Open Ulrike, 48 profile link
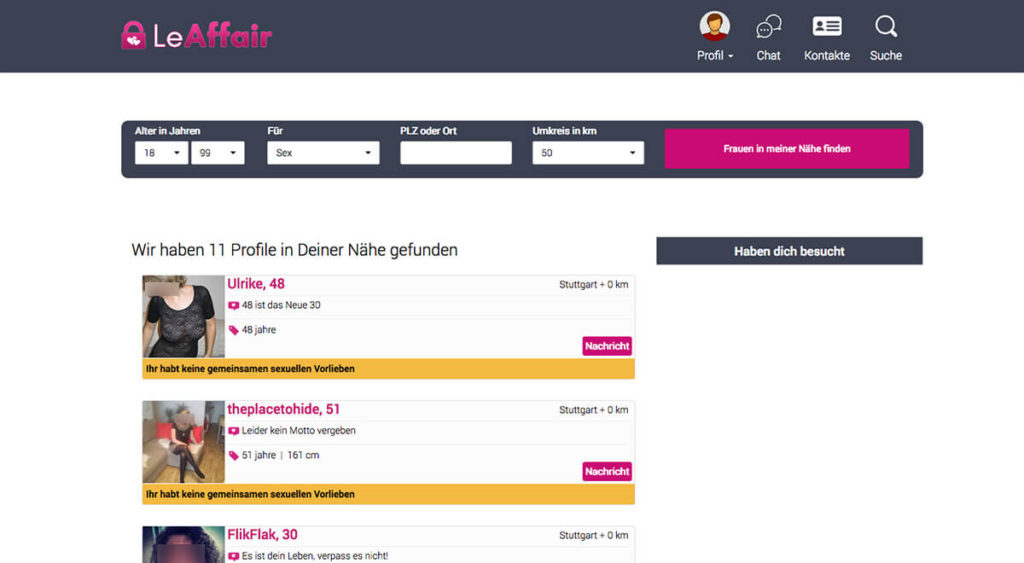Image resolution: width=1024 pixels, height=563 pixels. click(256, 284)
